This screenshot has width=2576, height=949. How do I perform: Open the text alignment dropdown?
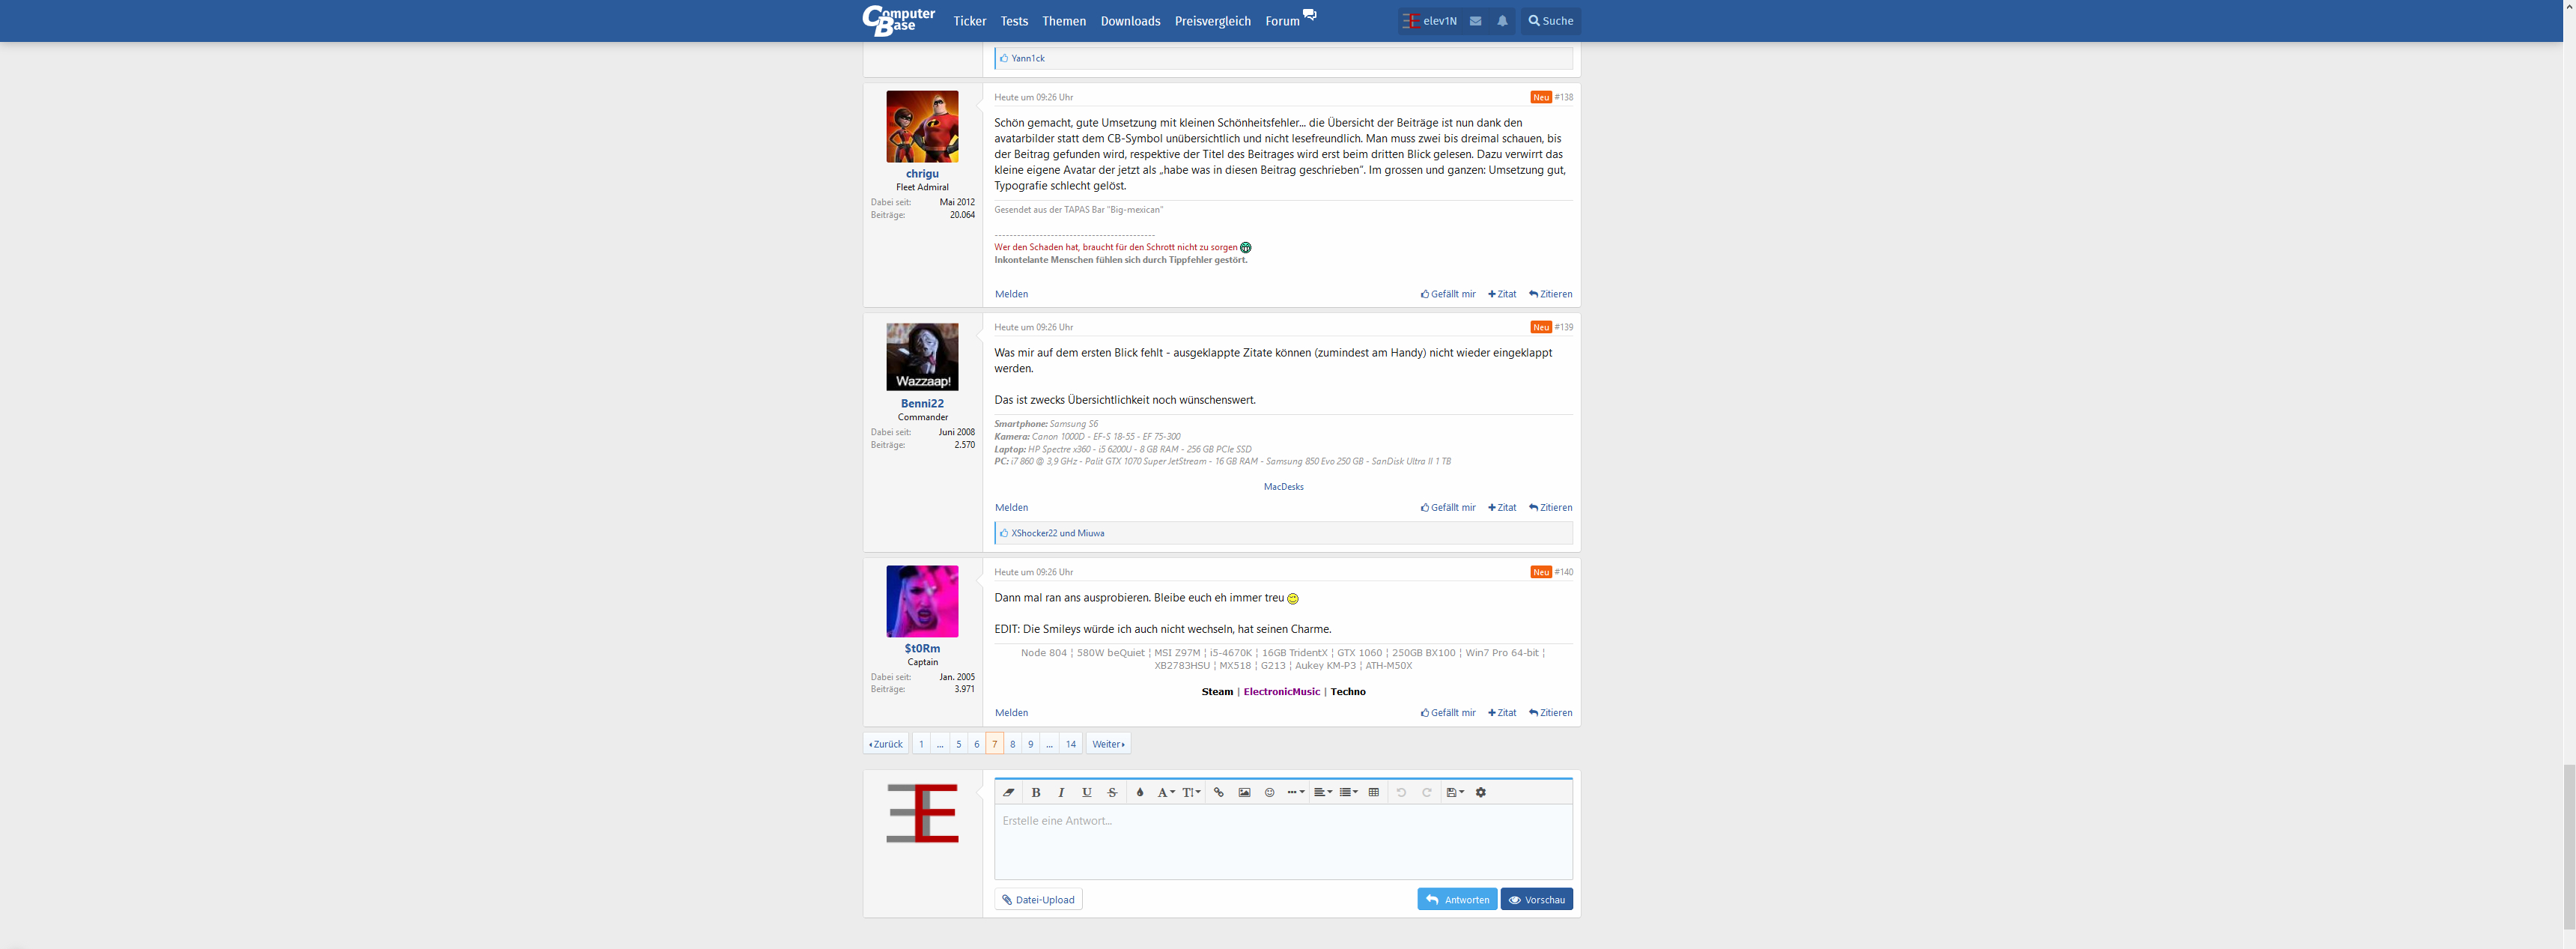click(1322, 792)
